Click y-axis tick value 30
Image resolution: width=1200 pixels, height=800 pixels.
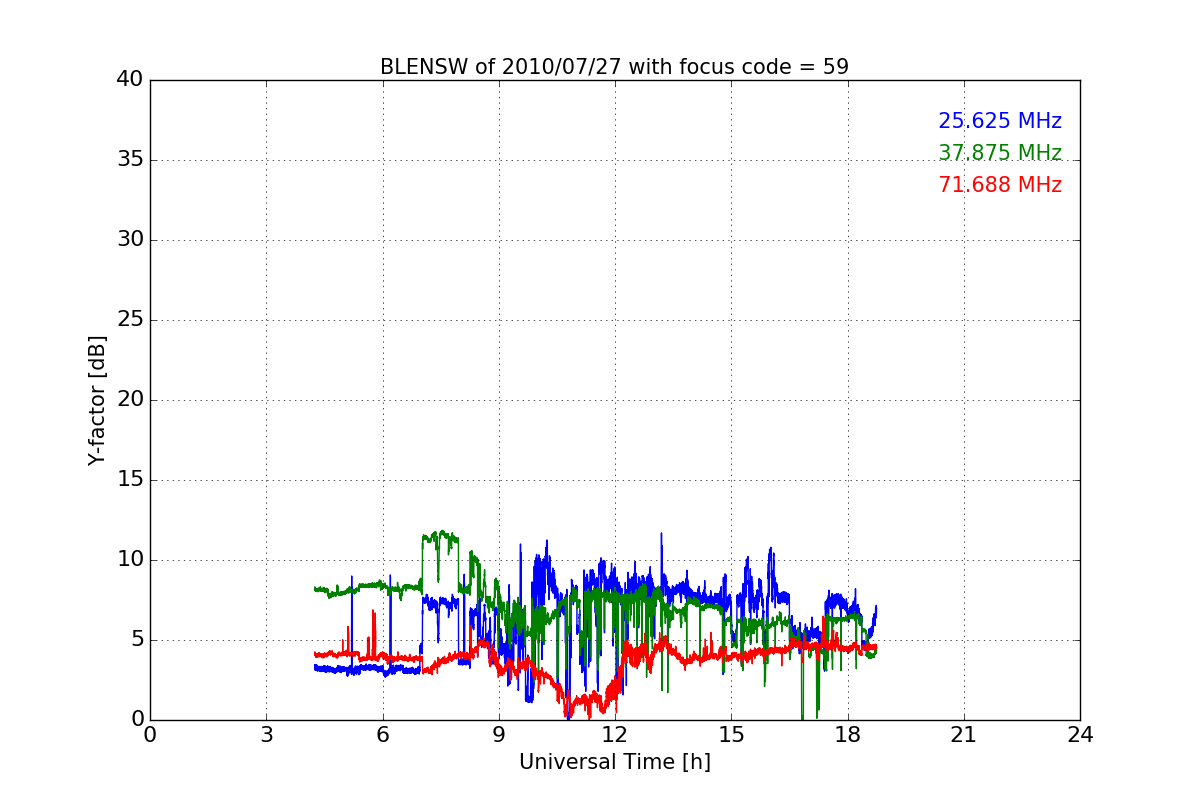pos(130,240)
